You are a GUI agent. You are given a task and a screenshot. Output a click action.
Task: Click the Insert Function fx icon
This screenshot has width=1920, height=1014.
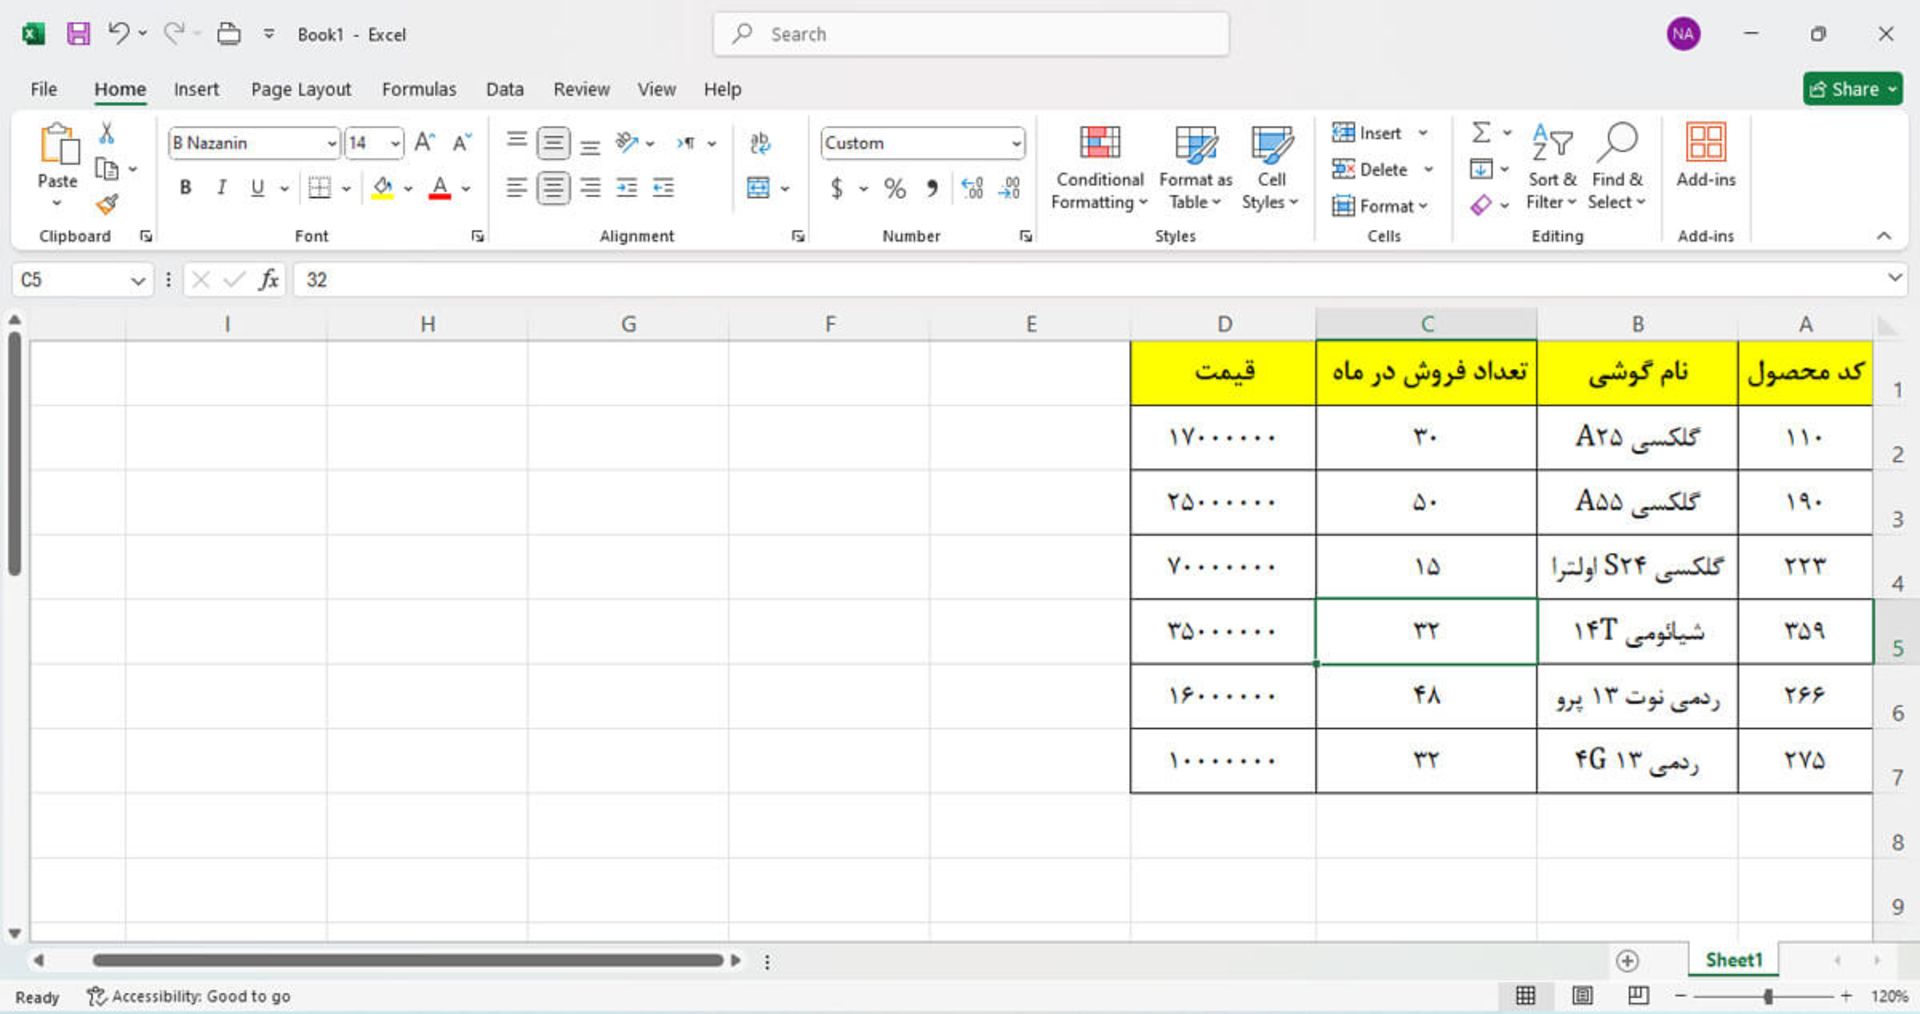(268, 280)
